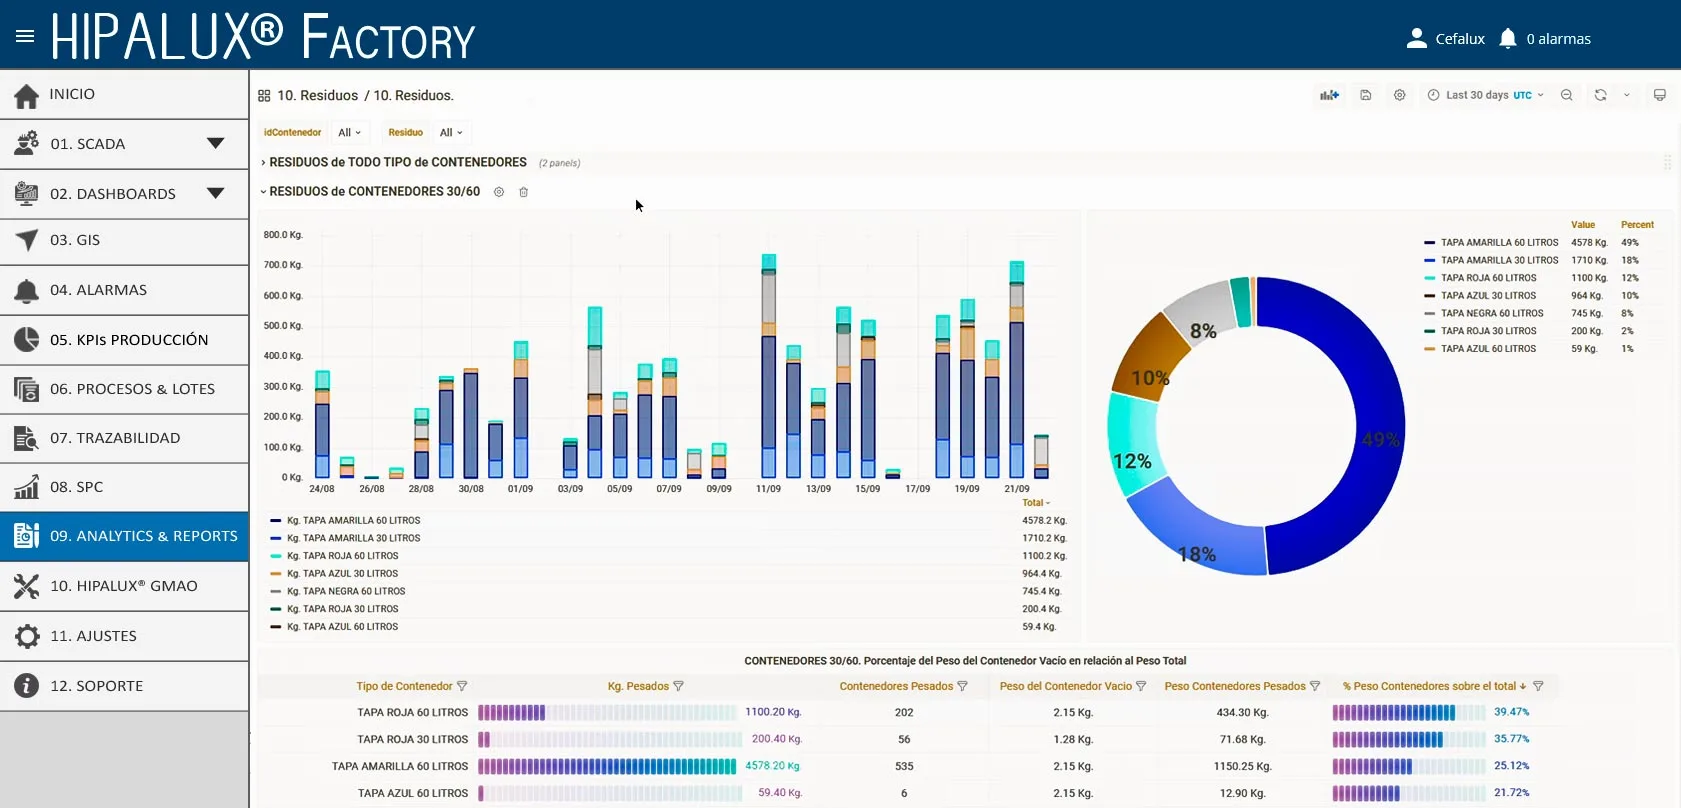Expand the RESIDUOS de TODO TIPO de CONTENEDORES row
The image size is (1681, 808).
(397, 162)
